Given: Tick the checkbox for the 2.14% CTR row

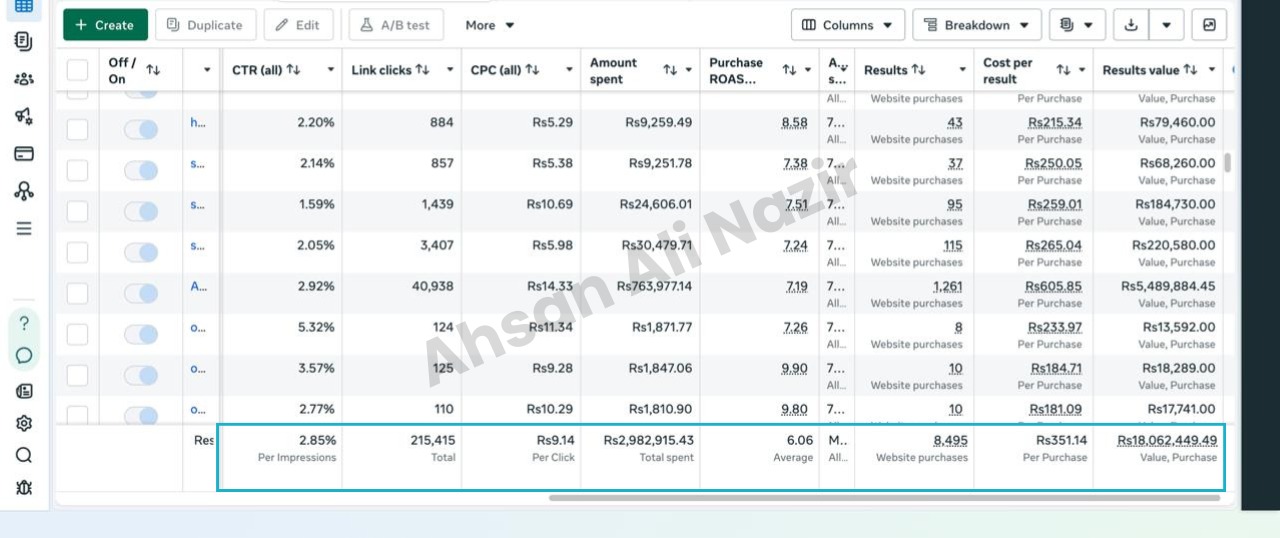Looking at the screenshot, I should [77, 170].
